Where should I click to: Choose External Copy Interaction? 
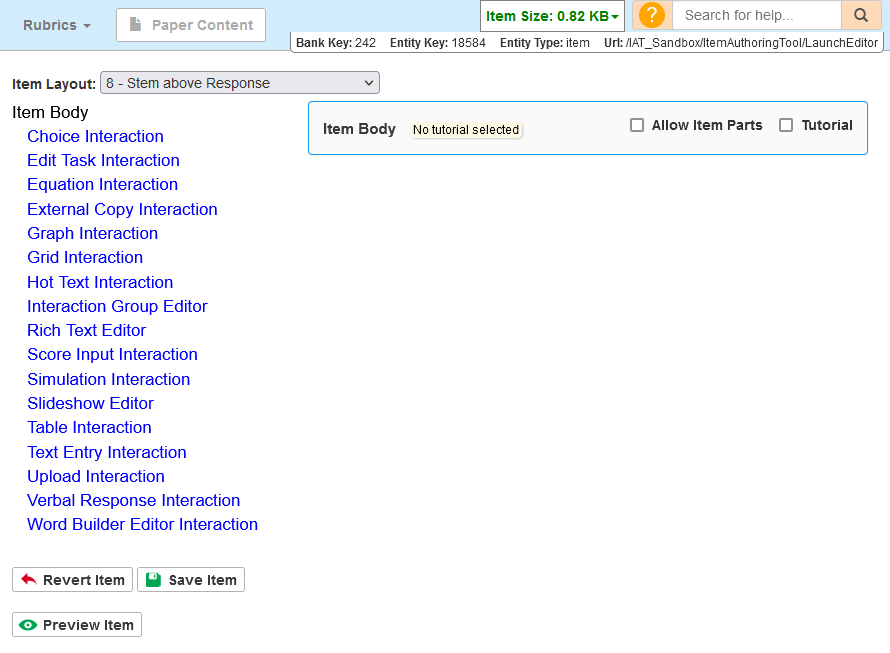click(122, 209)
